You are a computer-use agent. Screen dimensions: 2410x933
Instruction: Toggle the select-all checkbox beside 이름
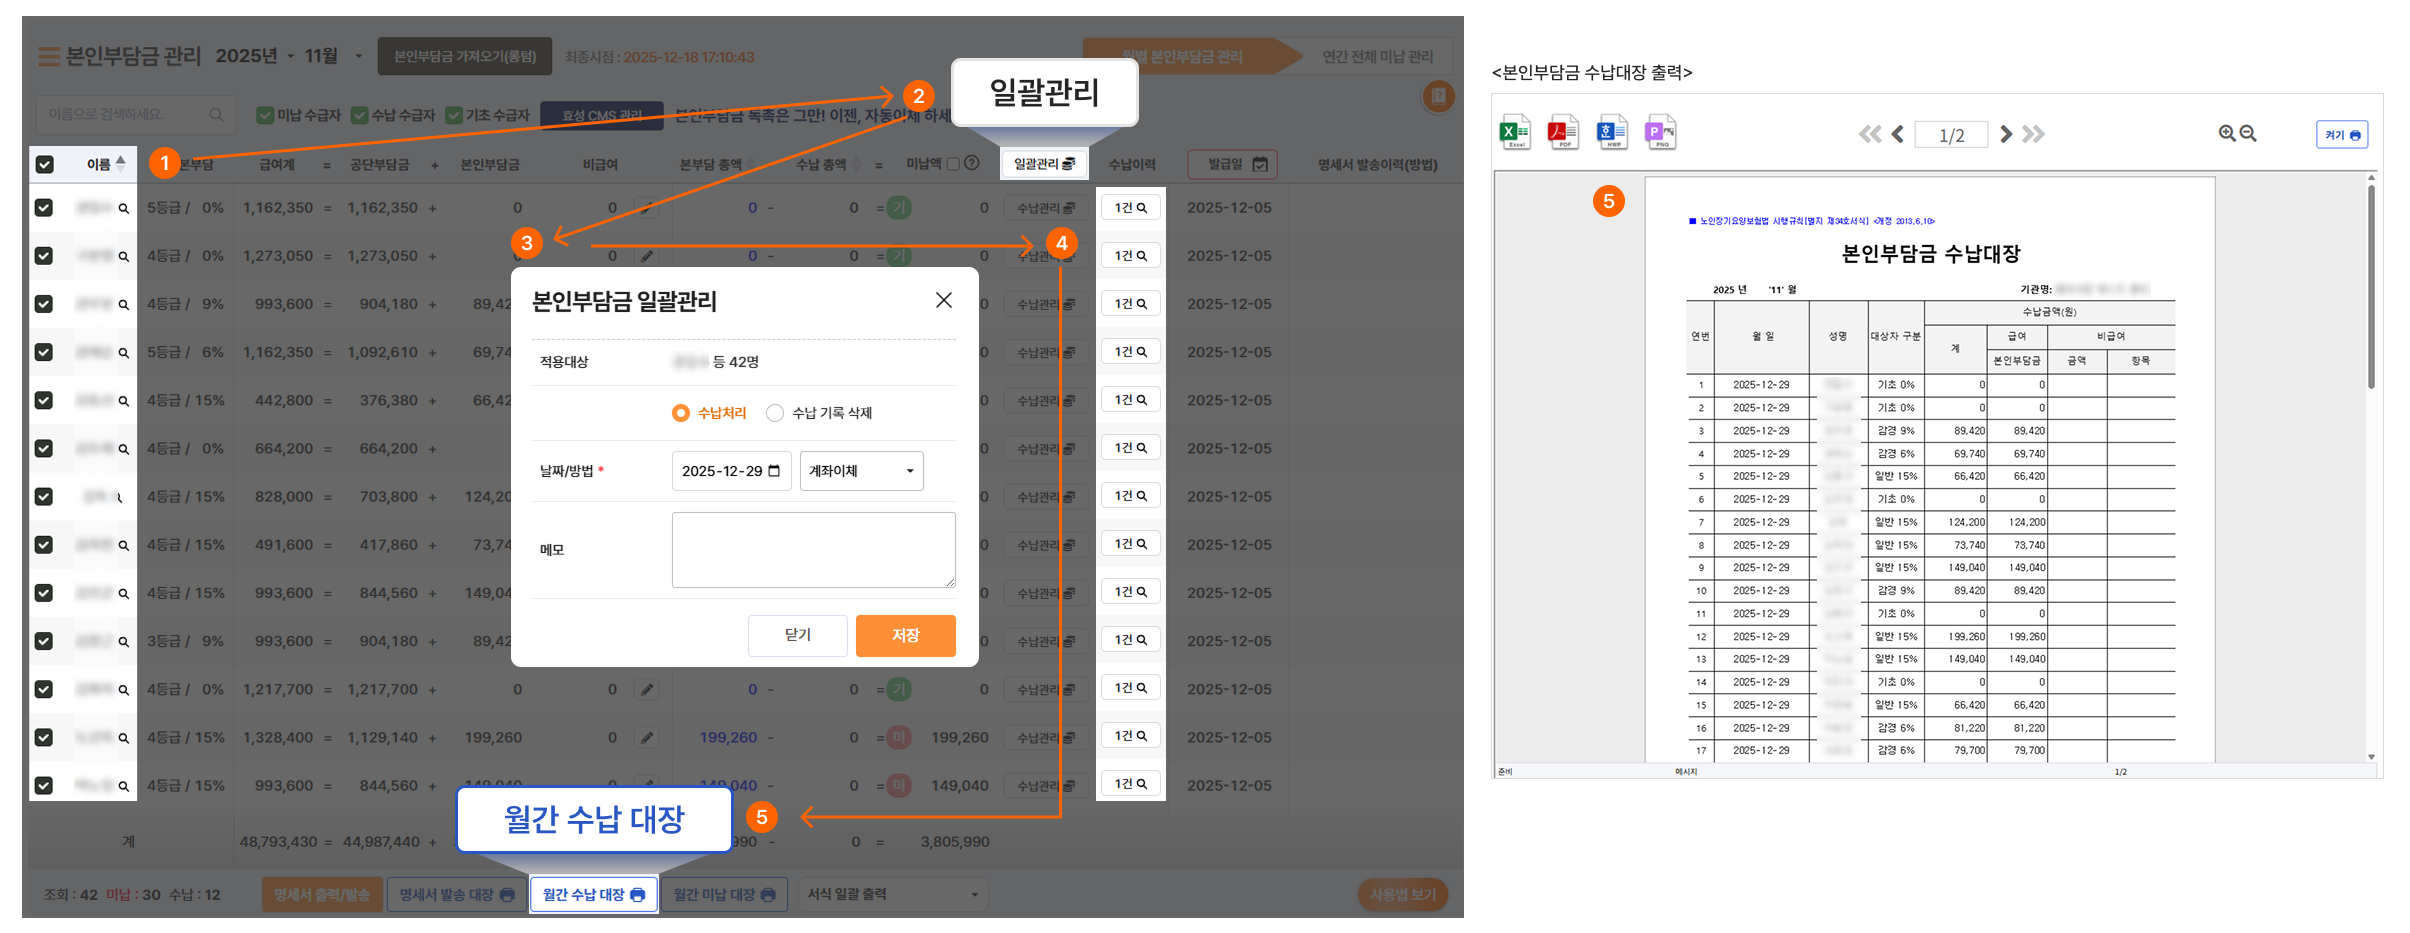[45, 164]
